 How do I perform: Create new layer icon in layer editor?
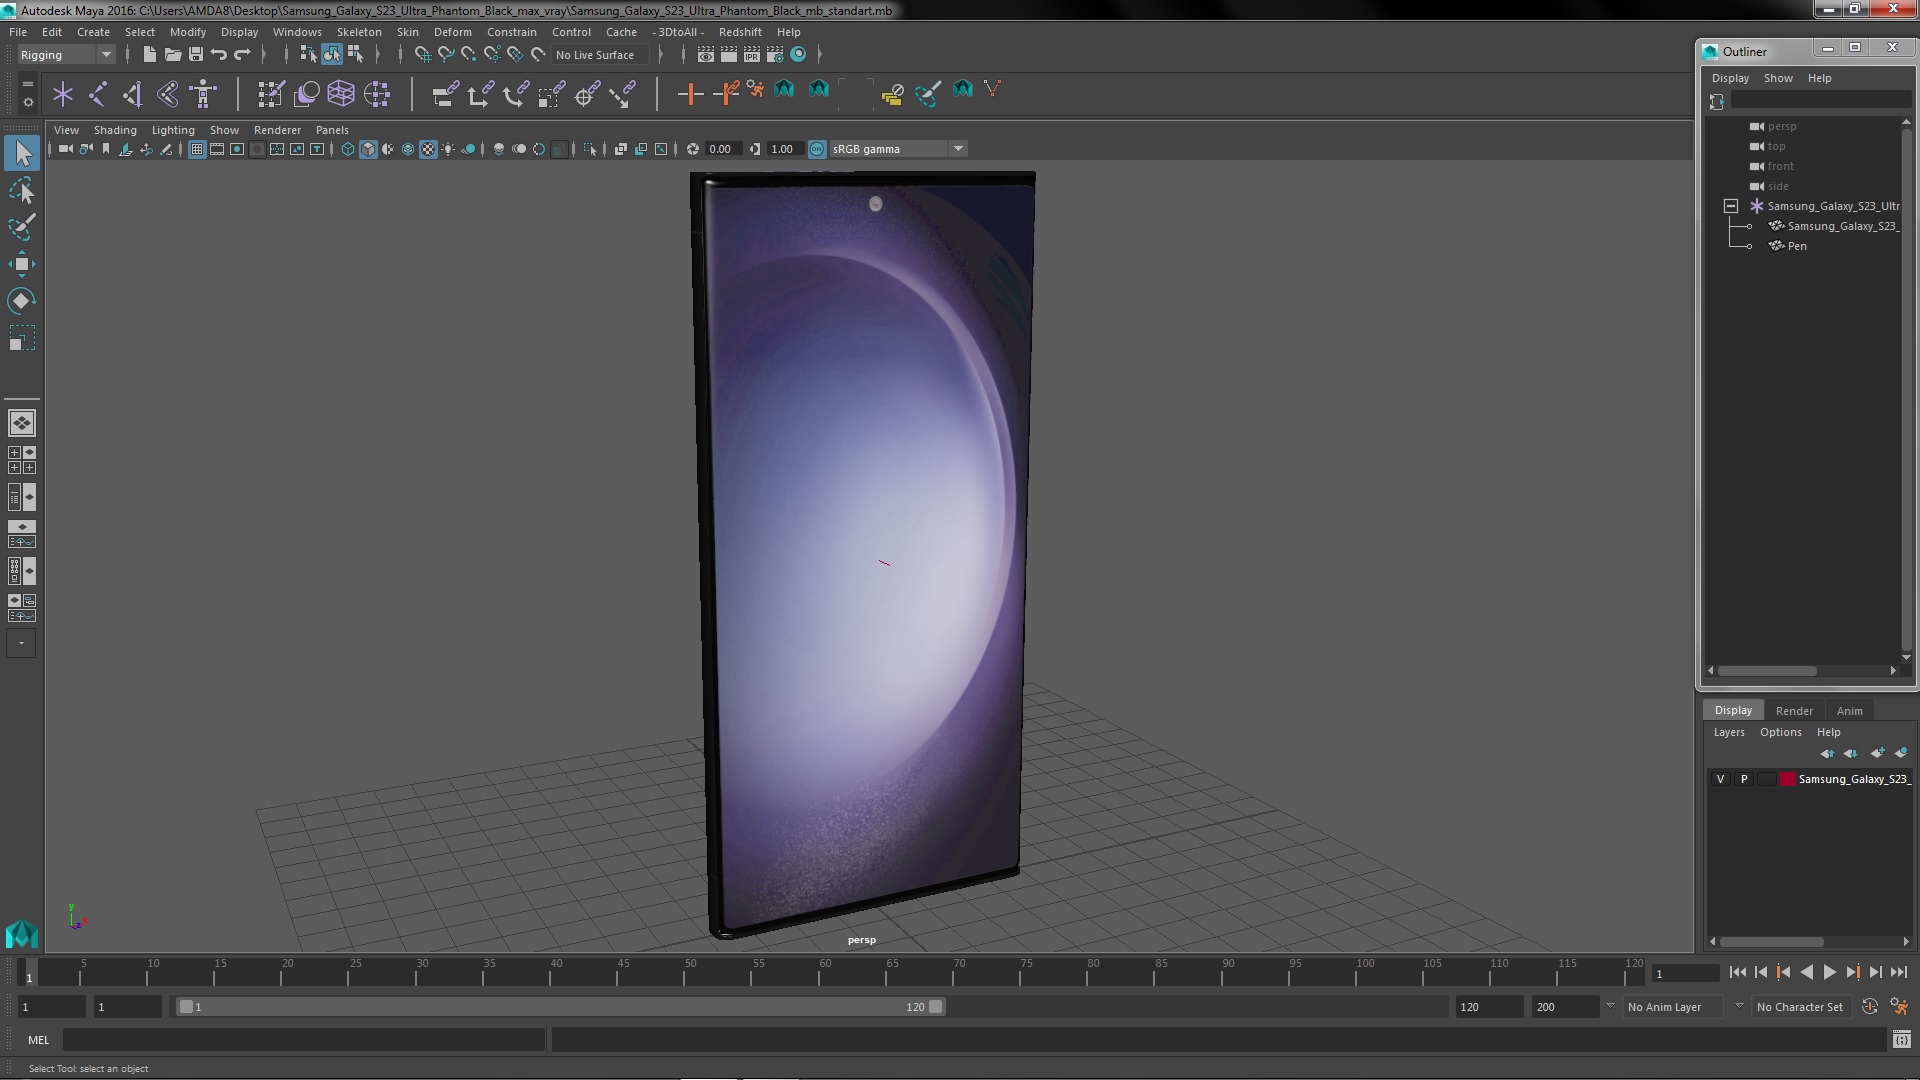click(1877, 753)
